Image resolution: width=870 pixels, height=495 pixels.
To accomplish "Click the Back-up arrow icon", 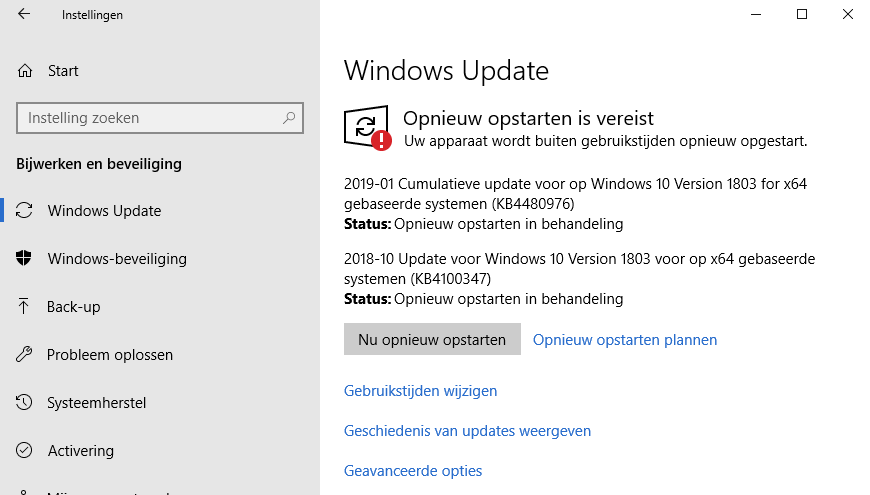I will (x=25, y=307).
